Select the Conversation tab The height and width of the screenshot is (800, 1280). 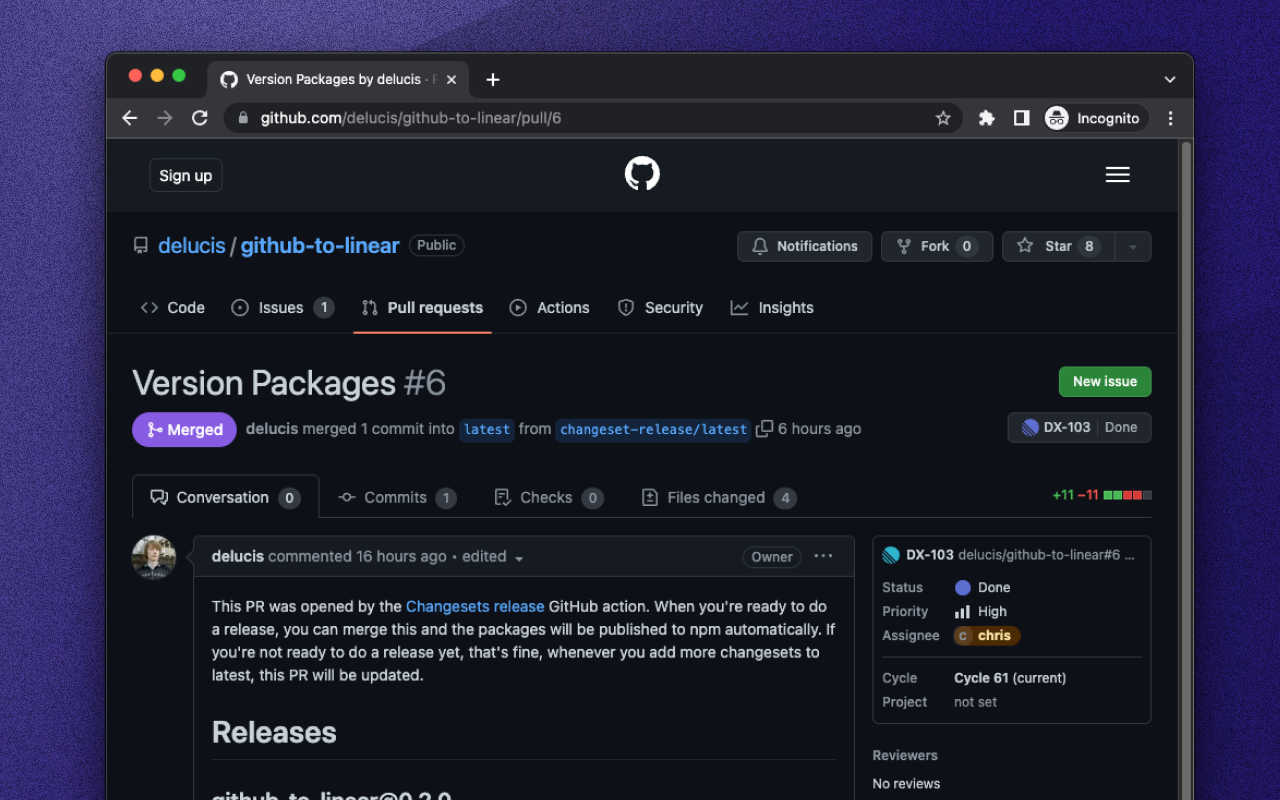click(226, 497)
